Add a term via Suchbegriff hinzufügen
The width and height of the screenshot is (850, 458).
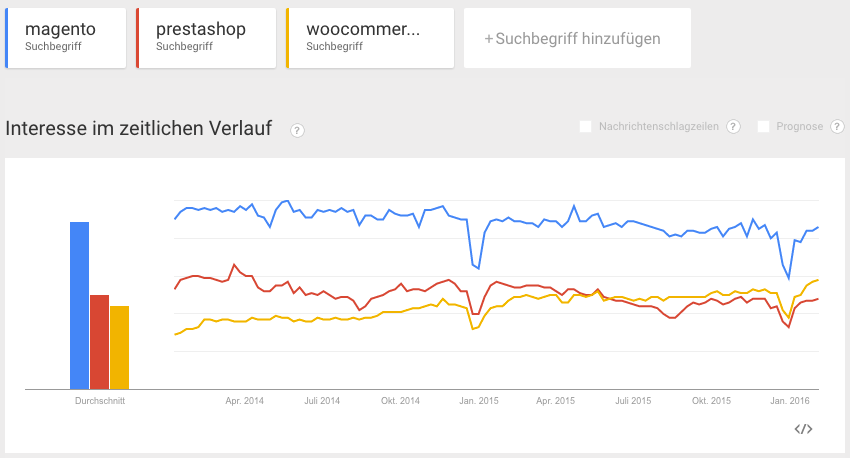click(577, 39)
